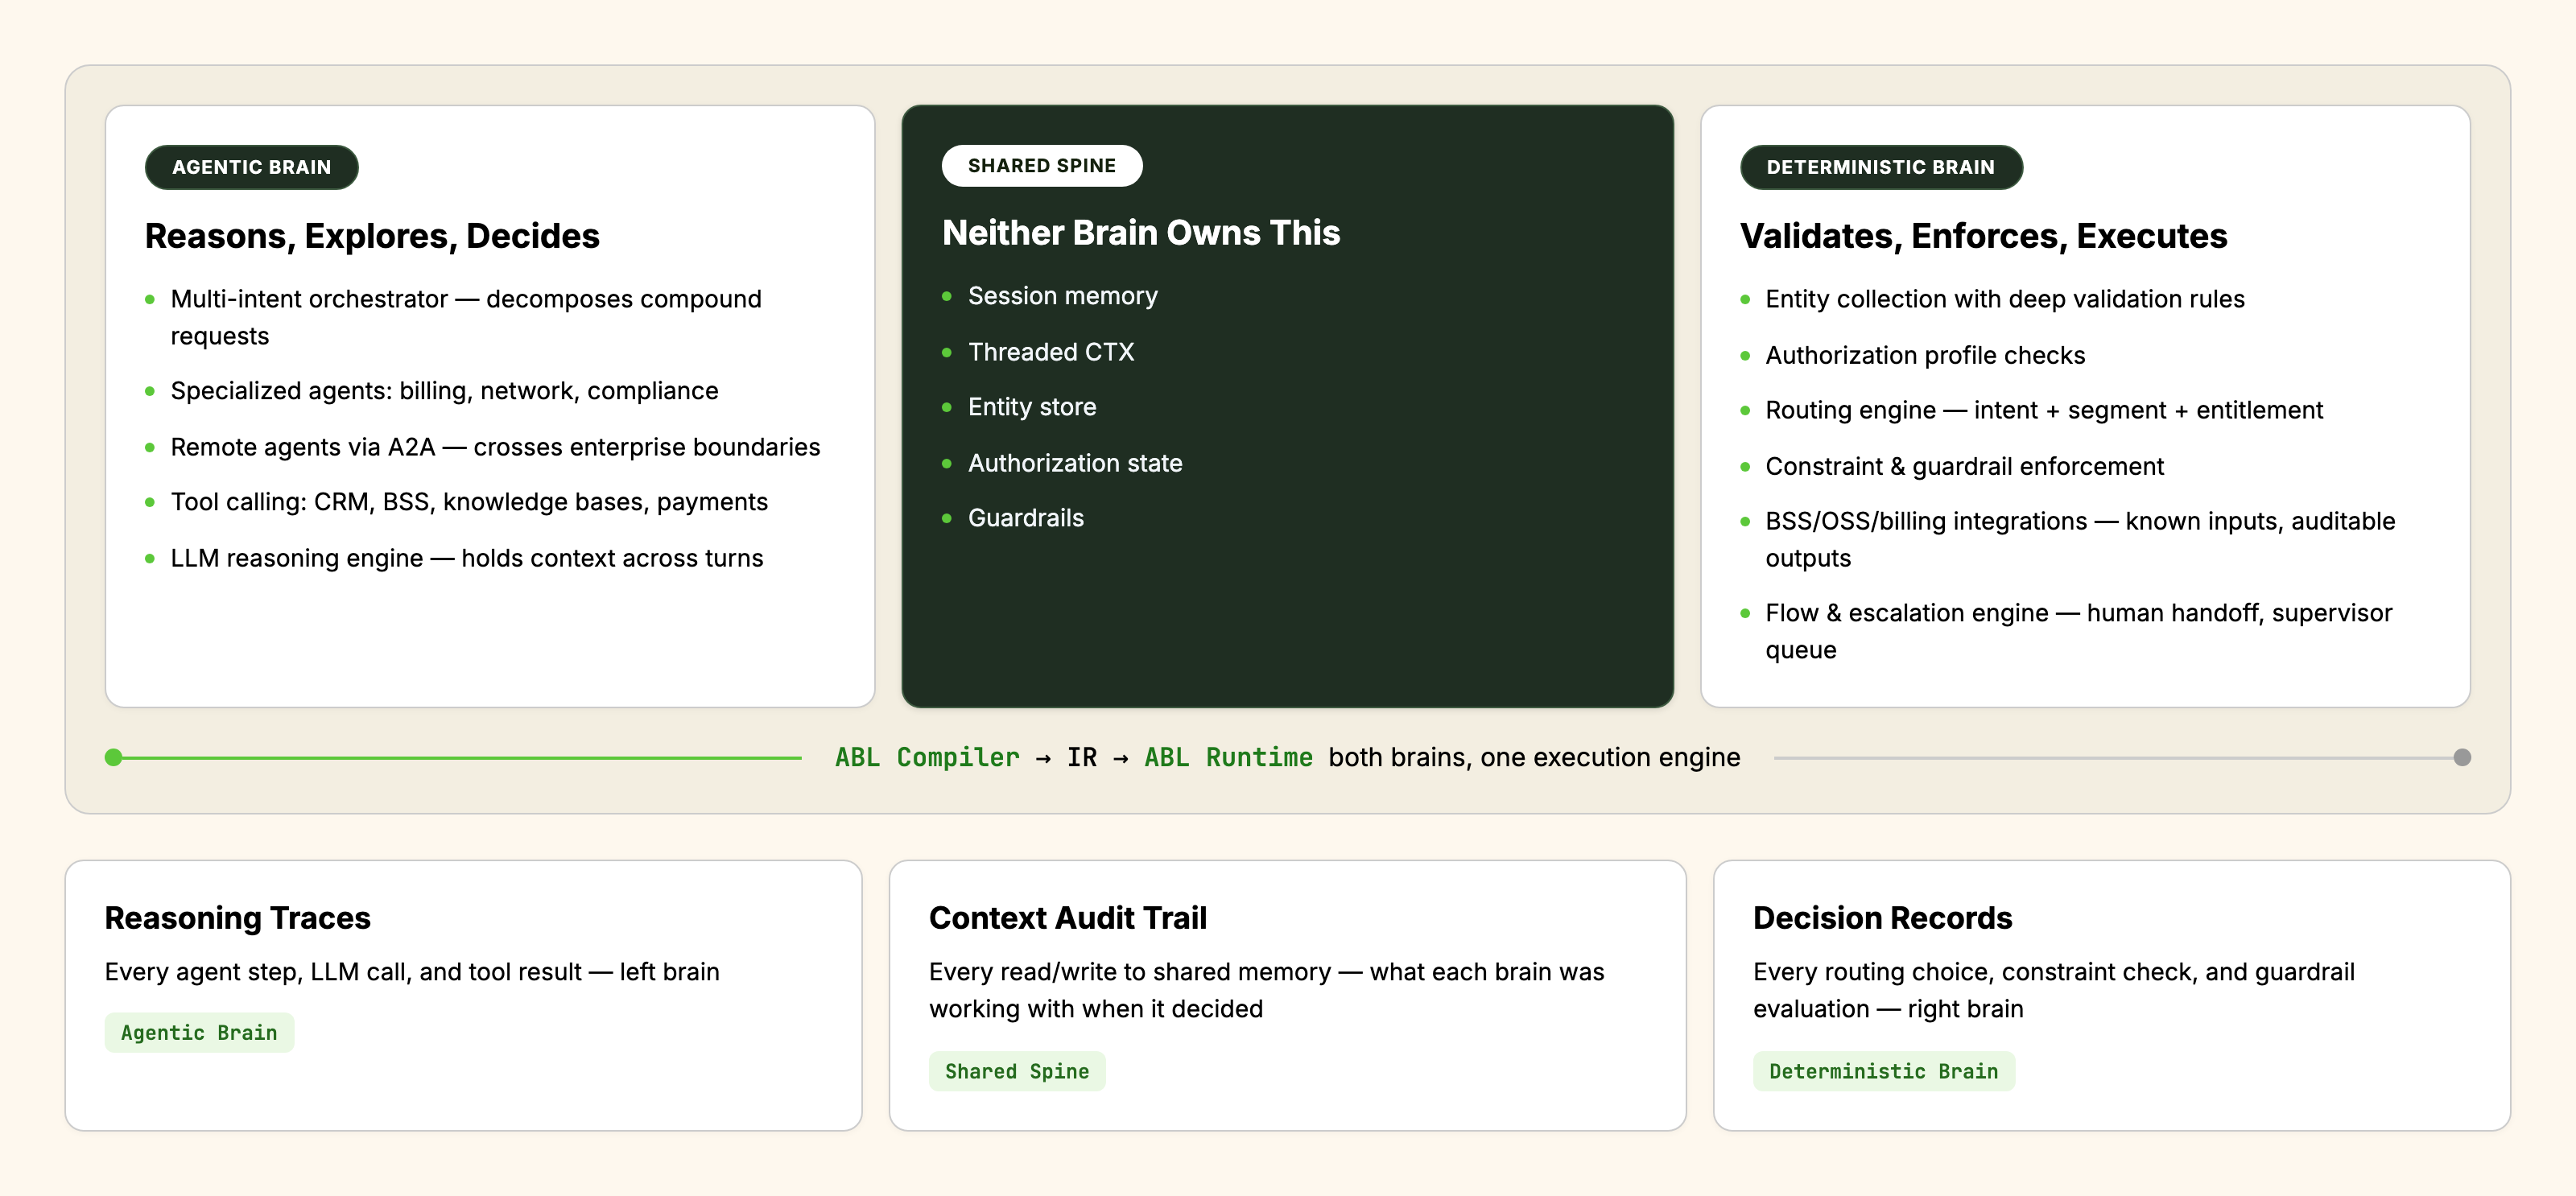The image size is (2576, 1196).
Task: Click 'Specialized agents: billing, network, compliance'
Action: coord(444,391)
